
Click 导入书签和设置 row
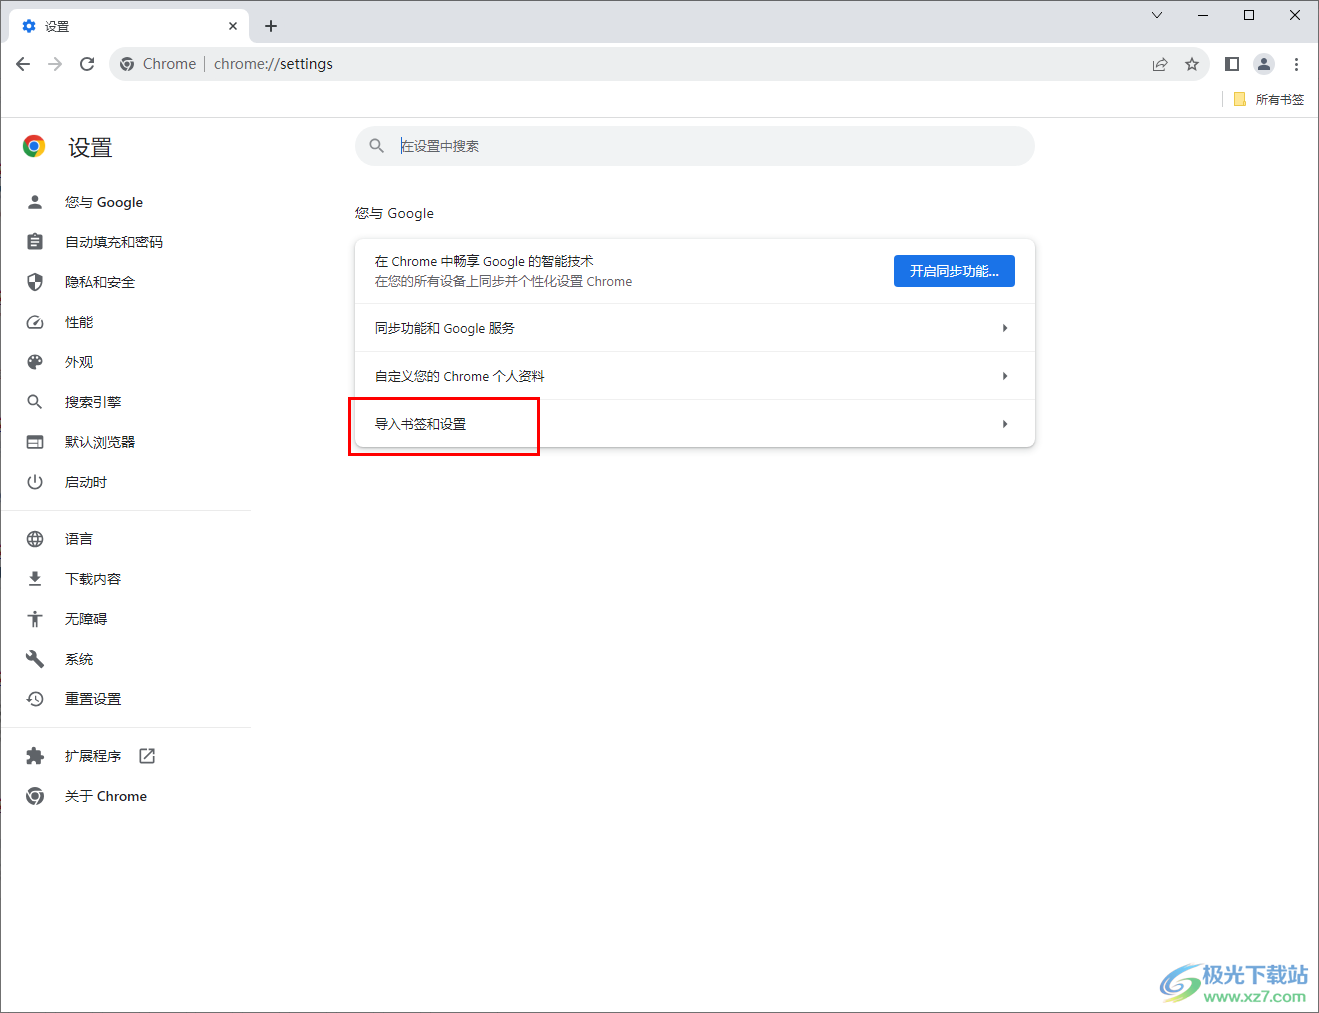[x=695, y=424]
